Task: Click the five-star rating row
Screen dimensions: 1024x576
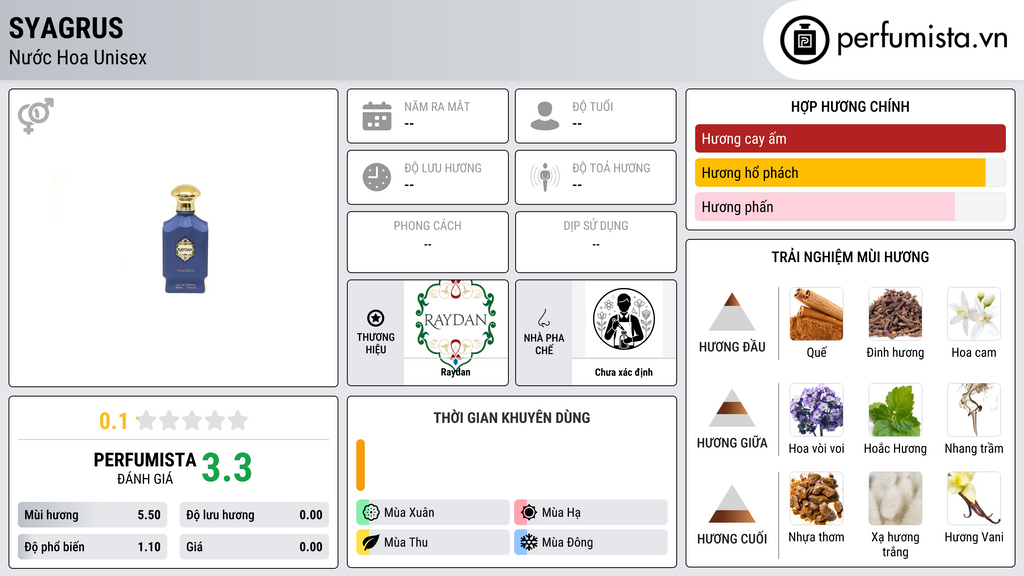Action: pyautogui.click(x=192, y=420)
